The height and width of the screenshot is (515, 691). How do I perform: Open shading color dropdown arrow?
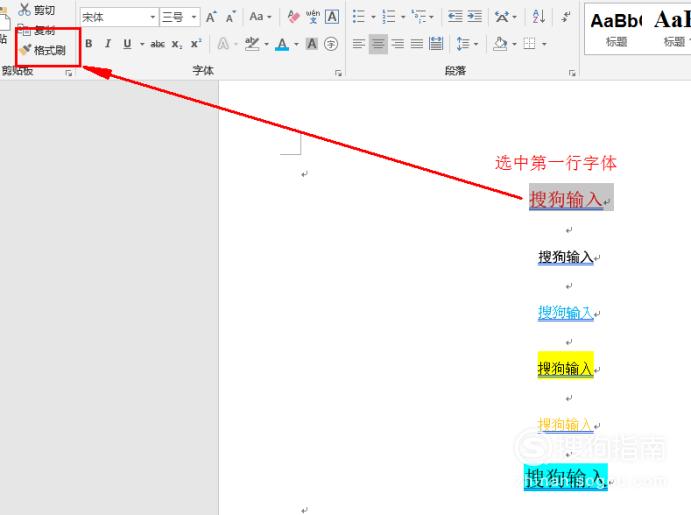click(x=514, y=44)
